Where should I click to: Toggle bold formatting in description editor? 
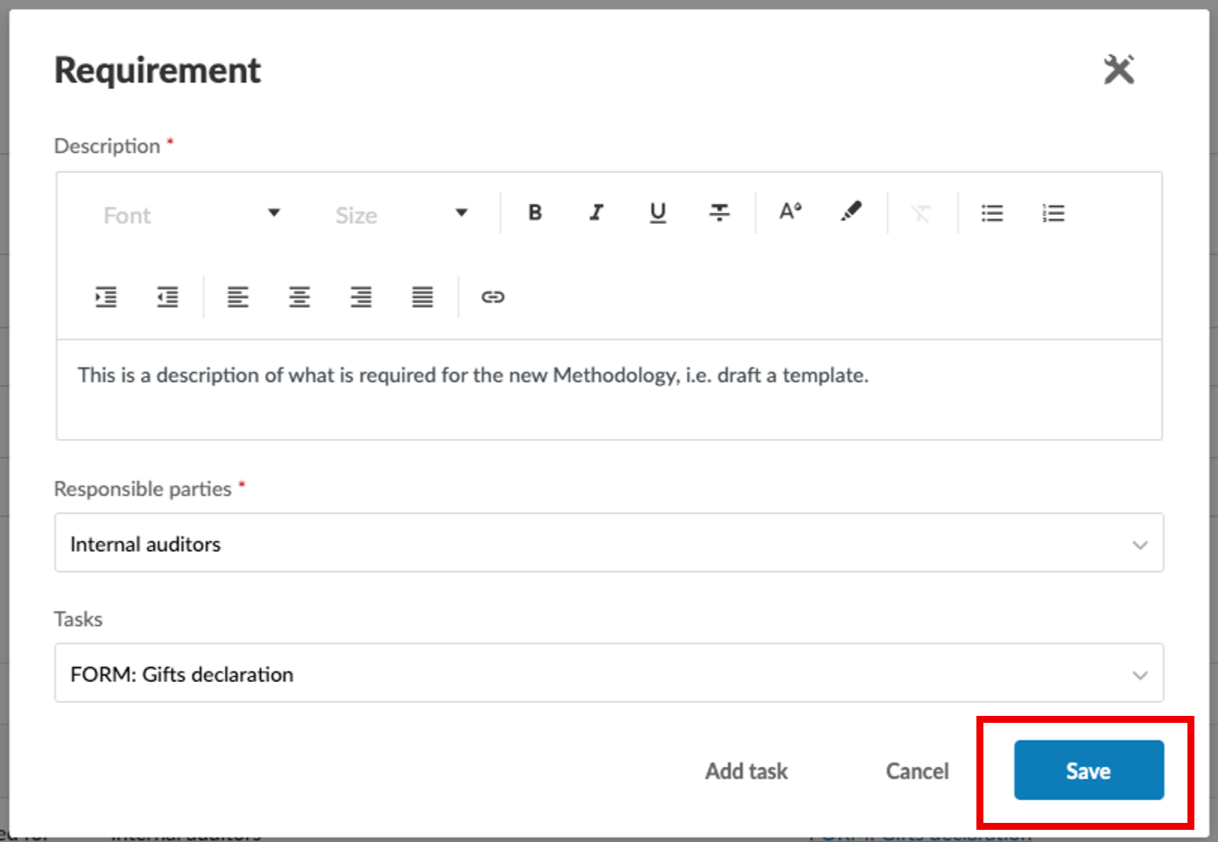pos(535,213)
